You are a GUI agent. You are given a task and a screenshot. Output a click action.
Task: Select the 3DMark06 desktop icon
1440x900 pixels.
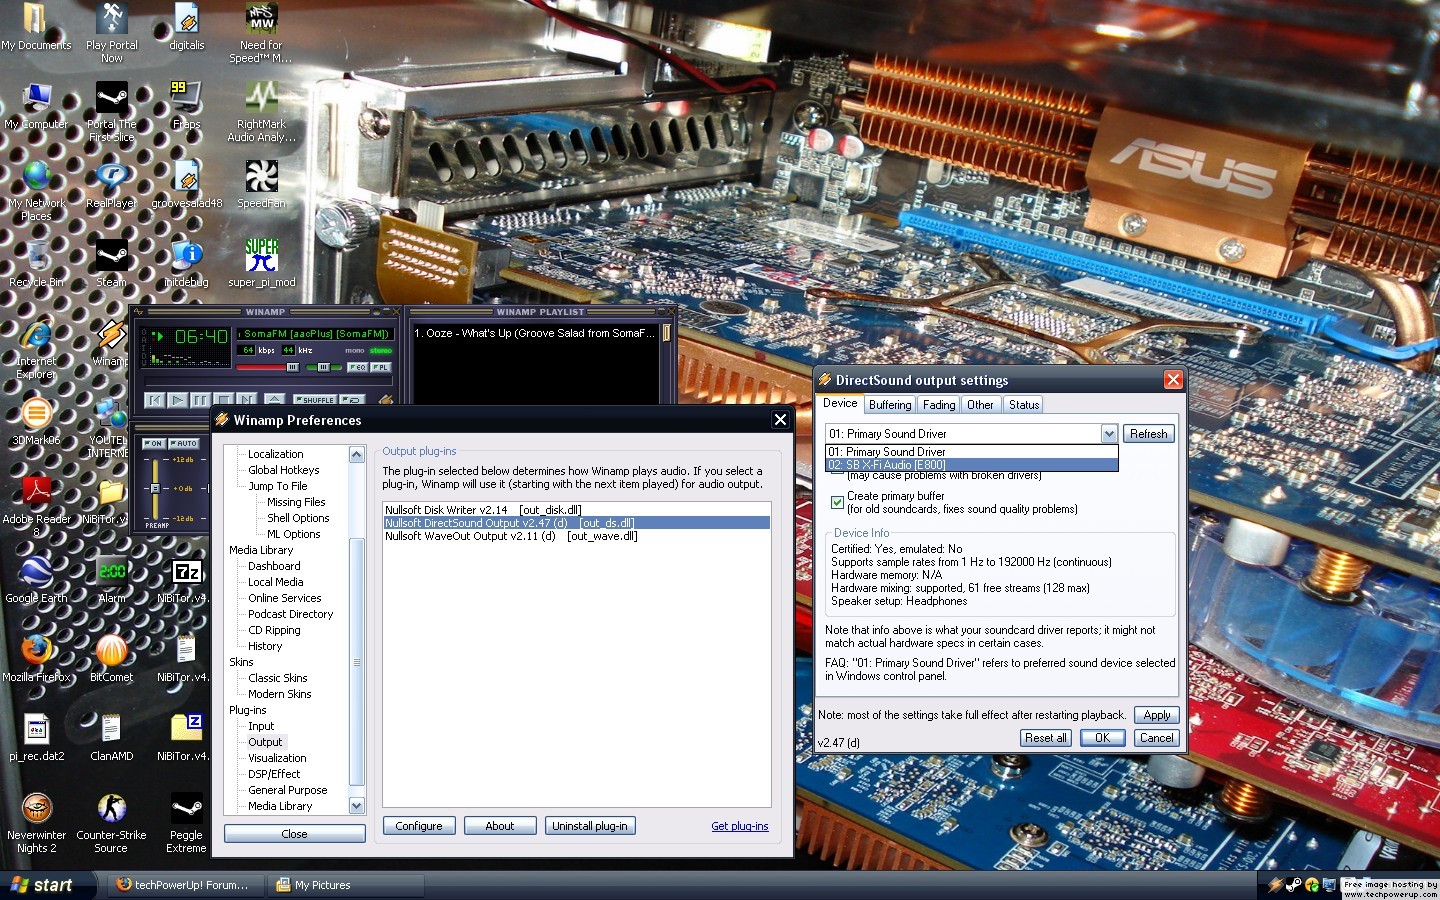tap(36, 421)
